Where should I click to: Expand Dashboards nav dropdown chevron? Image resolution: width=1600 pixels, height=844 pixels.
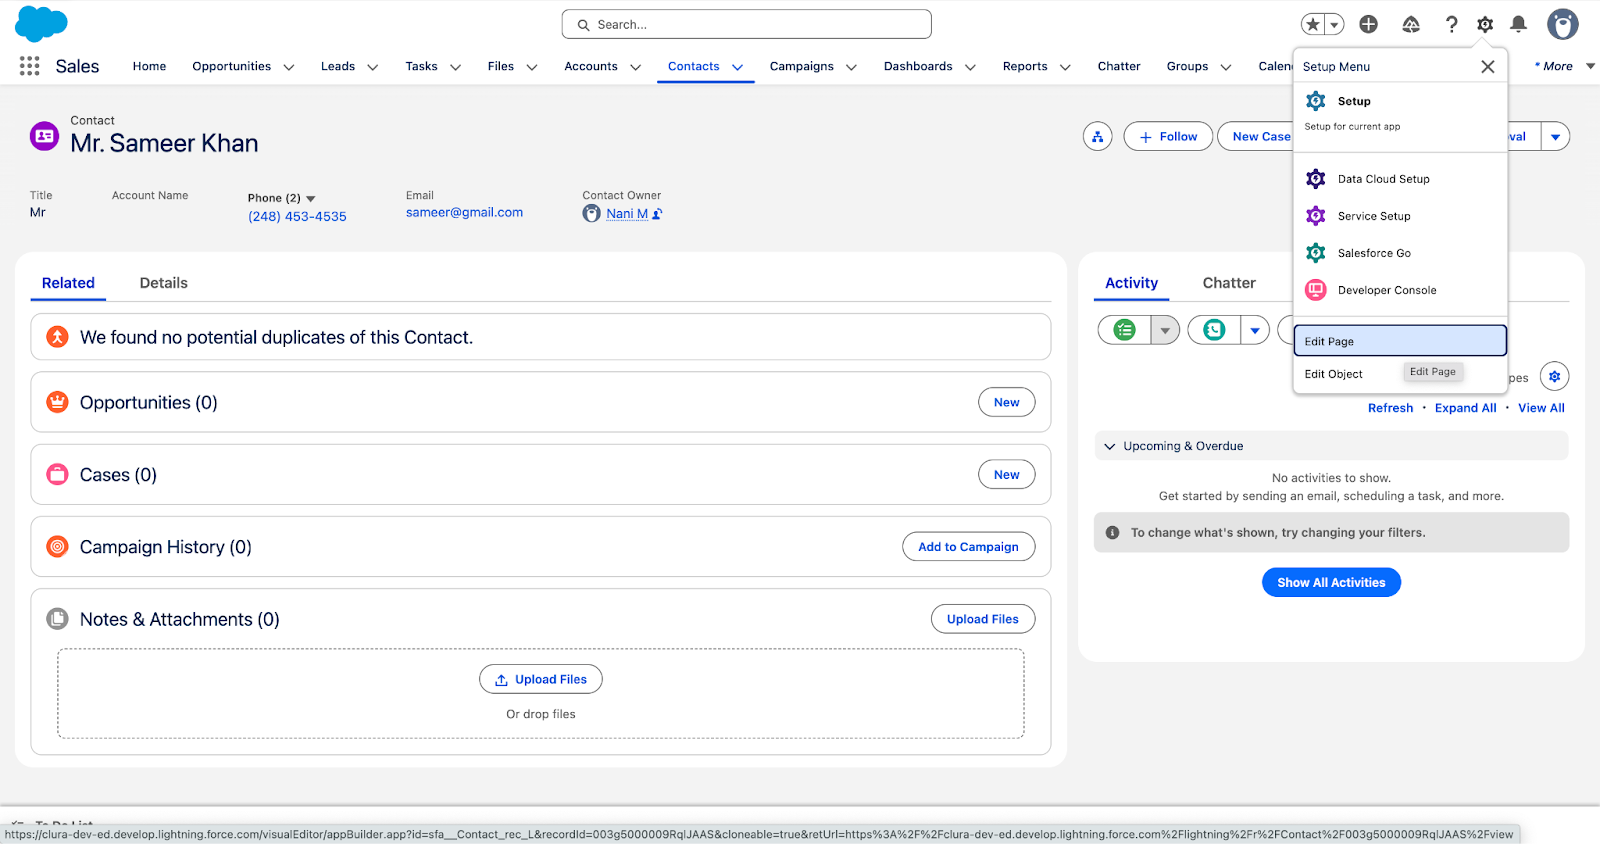970,67
